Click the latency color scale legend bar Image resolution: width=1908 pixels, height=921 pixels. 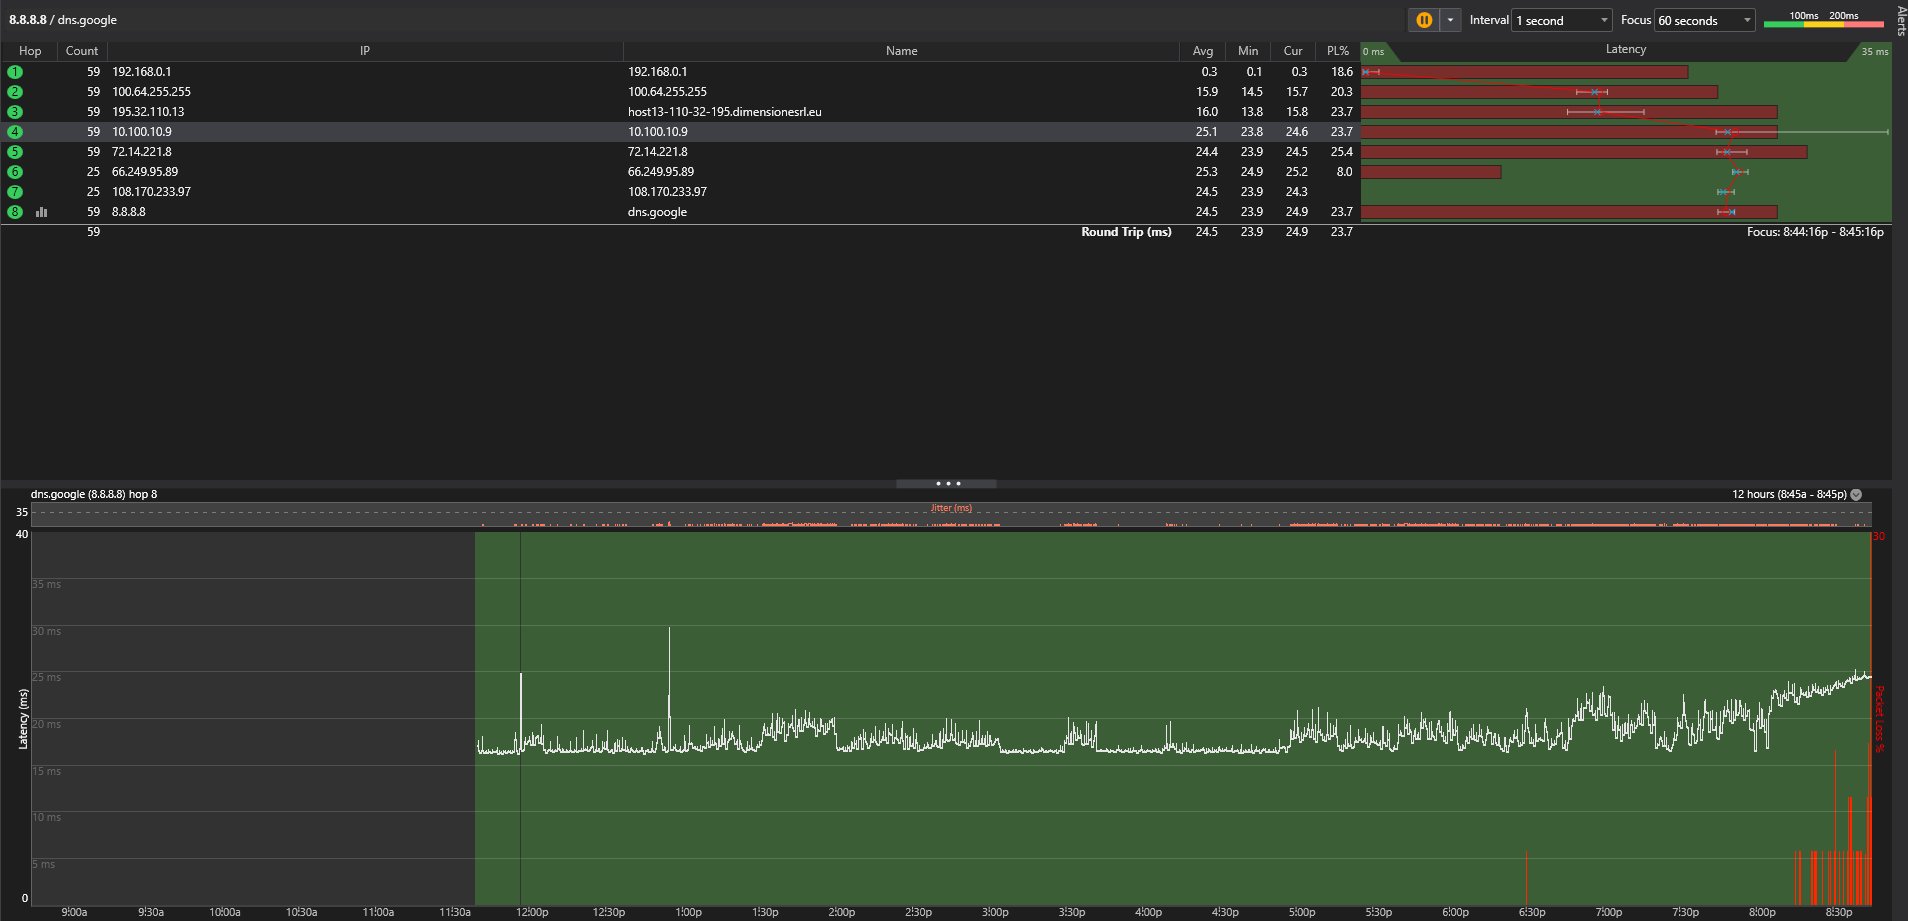coord(1823,23)
